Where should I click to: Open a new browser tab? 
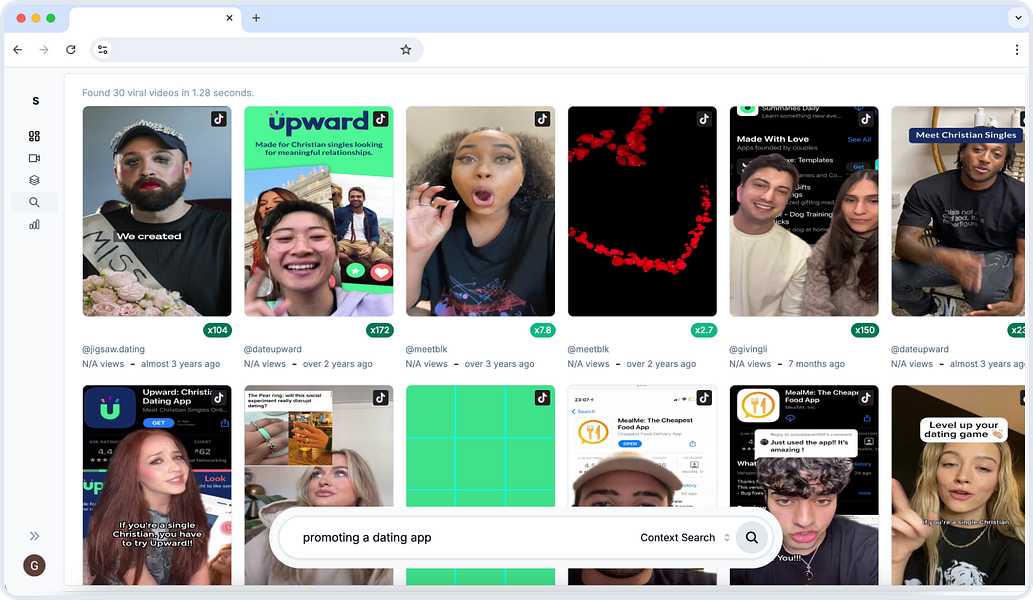[x=256, y=18]
